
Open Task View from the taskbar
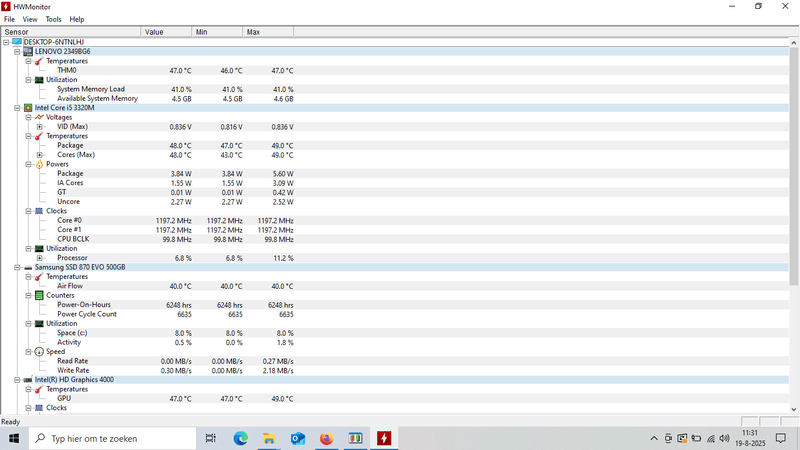(210, 438)
